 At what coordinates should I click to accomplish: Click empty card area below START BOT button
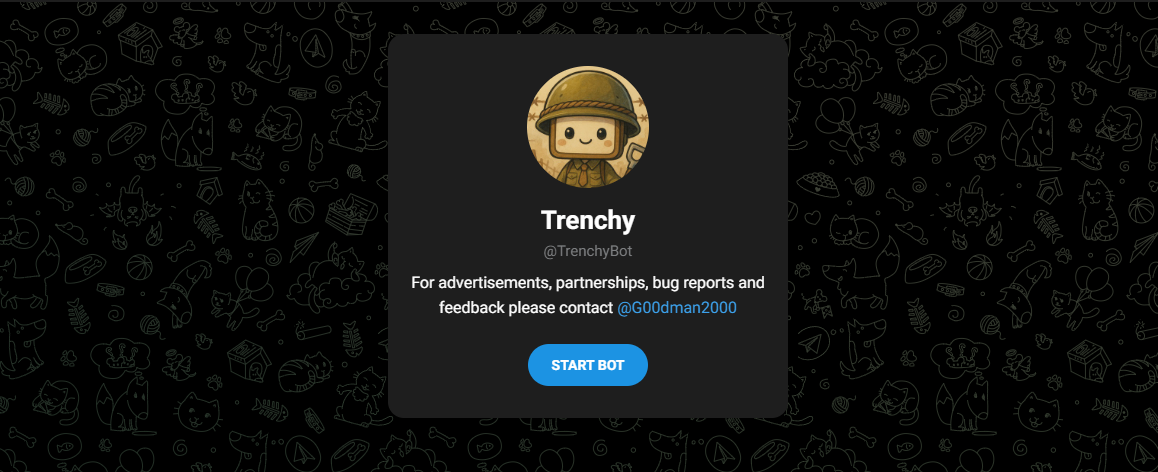pos(587,402)
